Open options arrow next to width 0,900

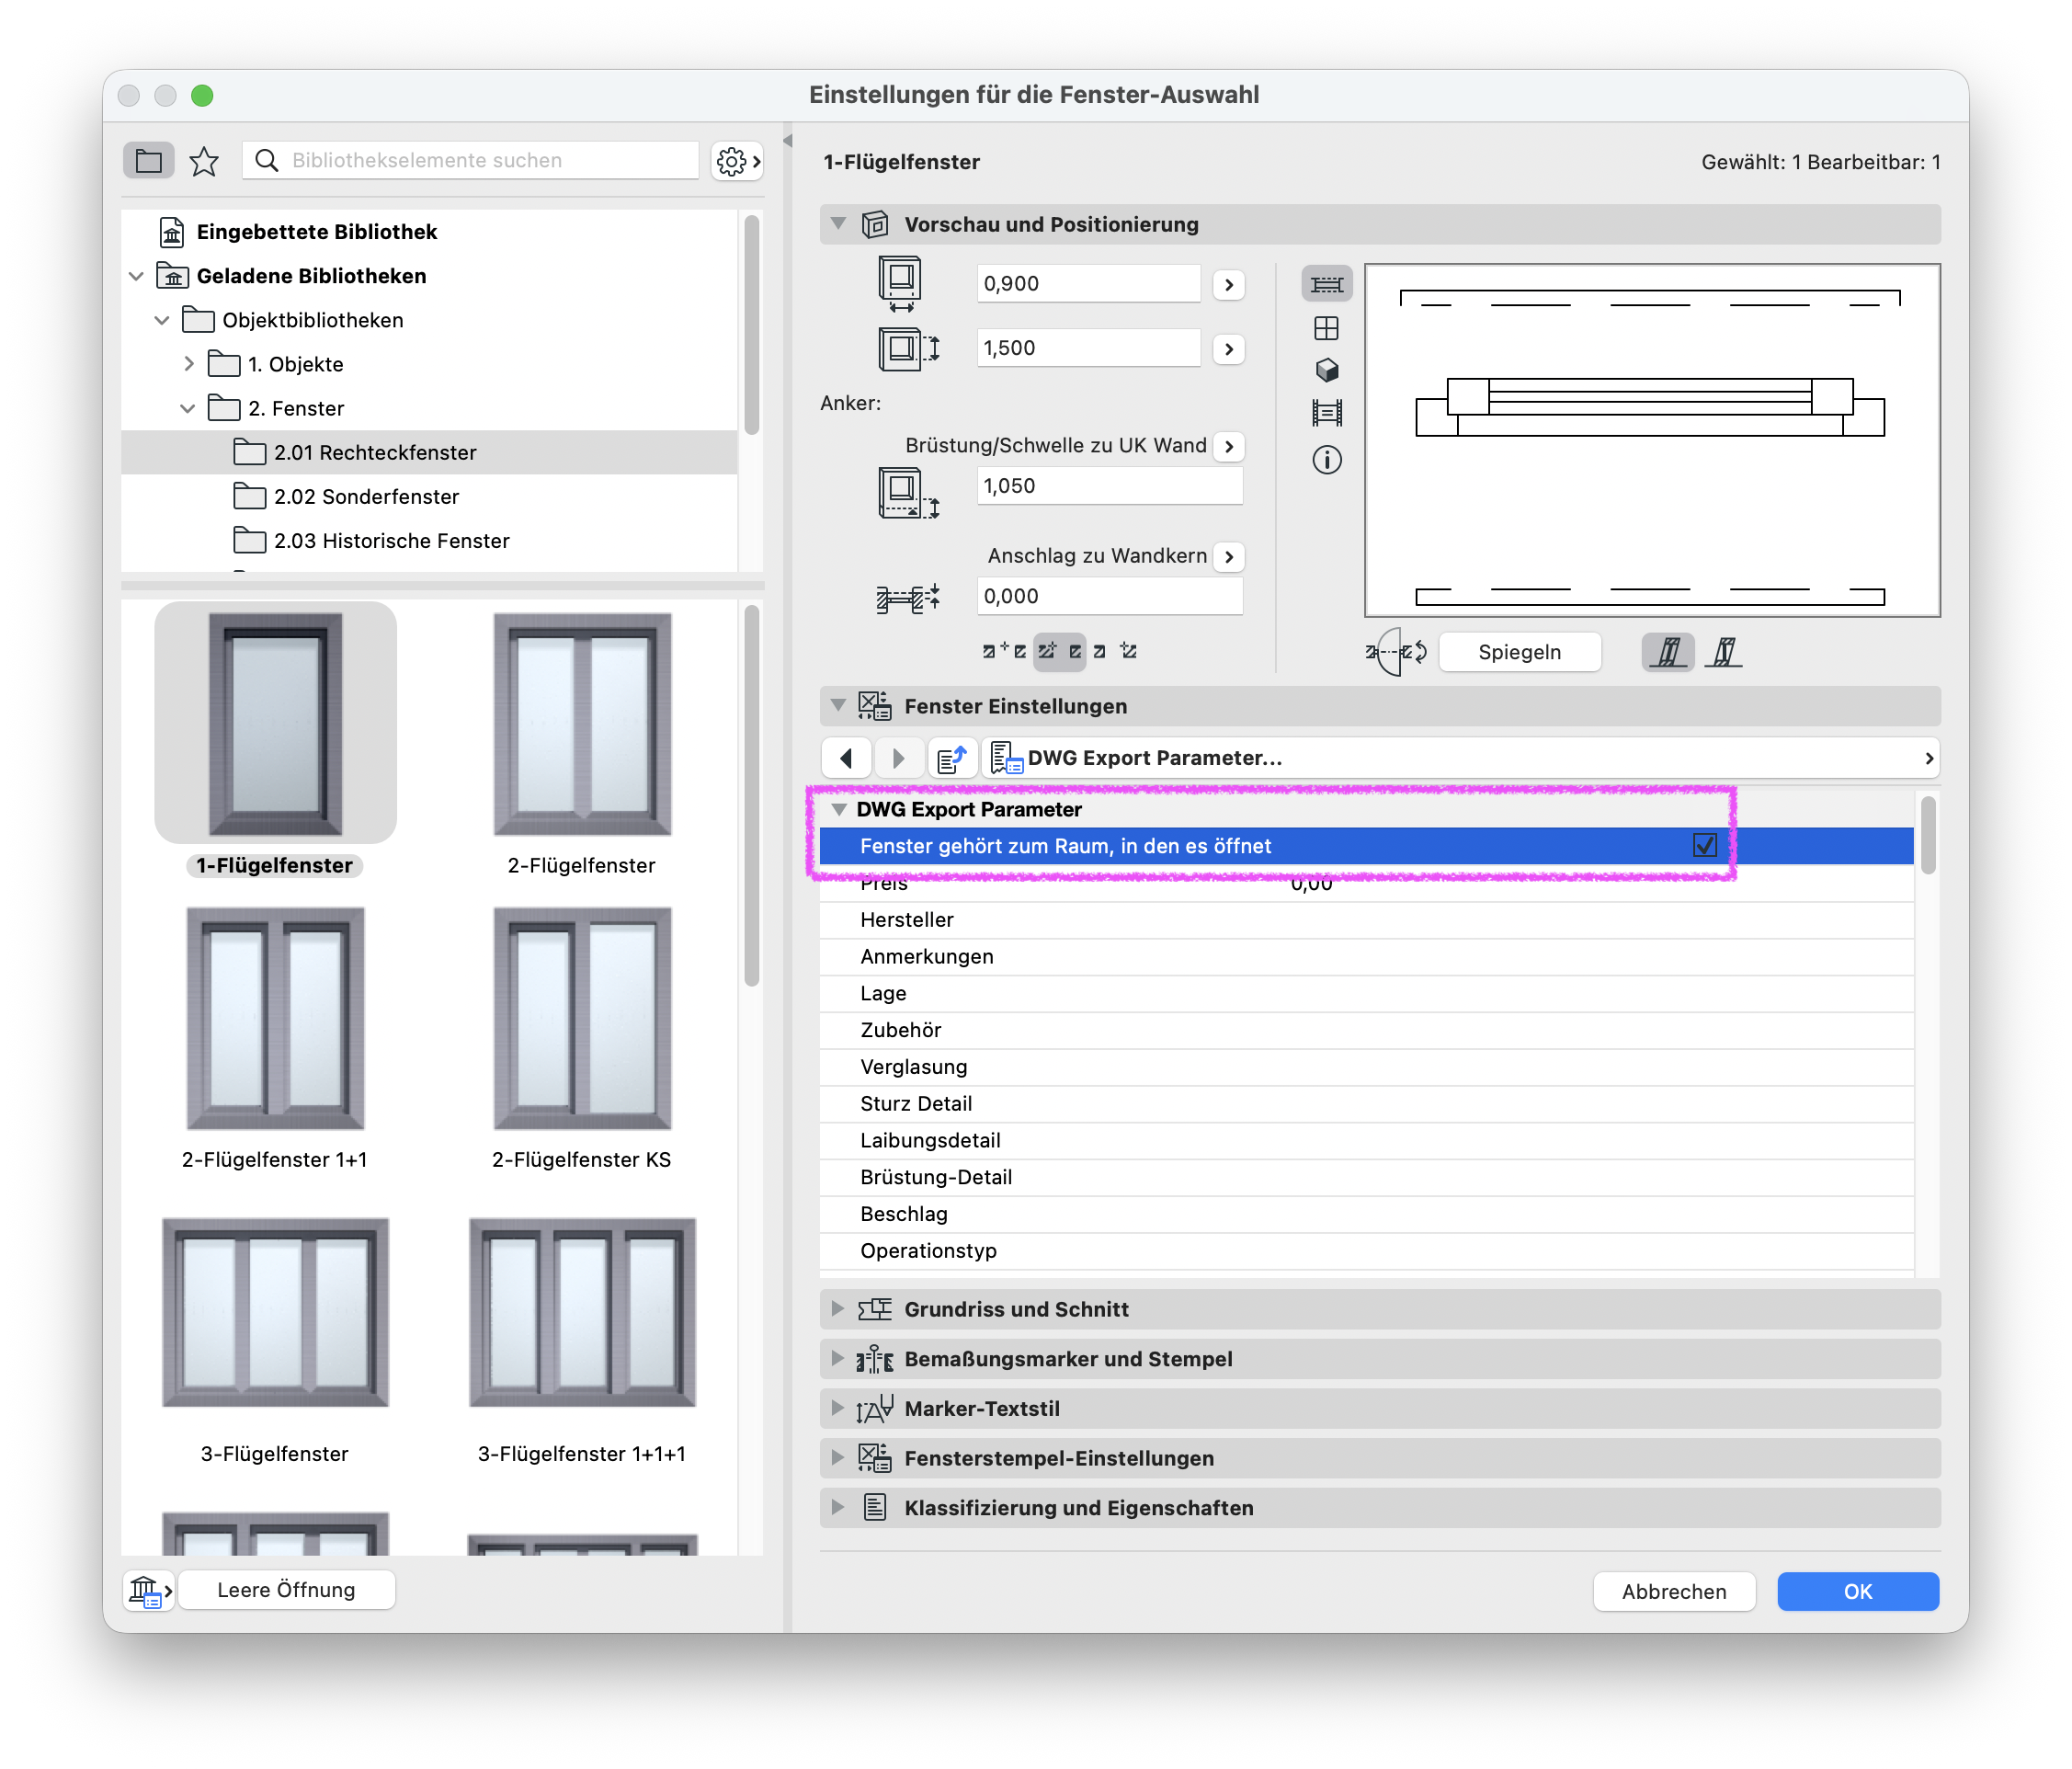coord(1229,285)
